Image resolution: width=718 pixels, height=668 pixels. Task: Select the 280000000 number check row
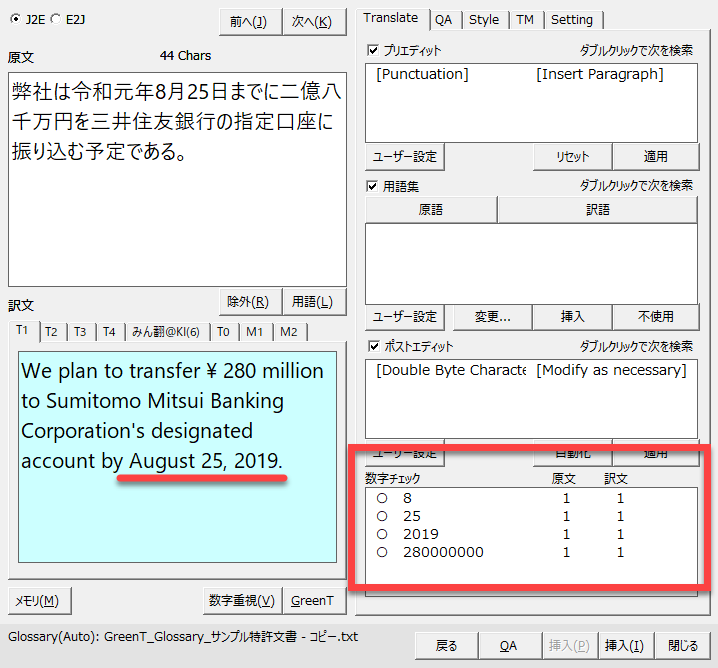coord(443,552)
